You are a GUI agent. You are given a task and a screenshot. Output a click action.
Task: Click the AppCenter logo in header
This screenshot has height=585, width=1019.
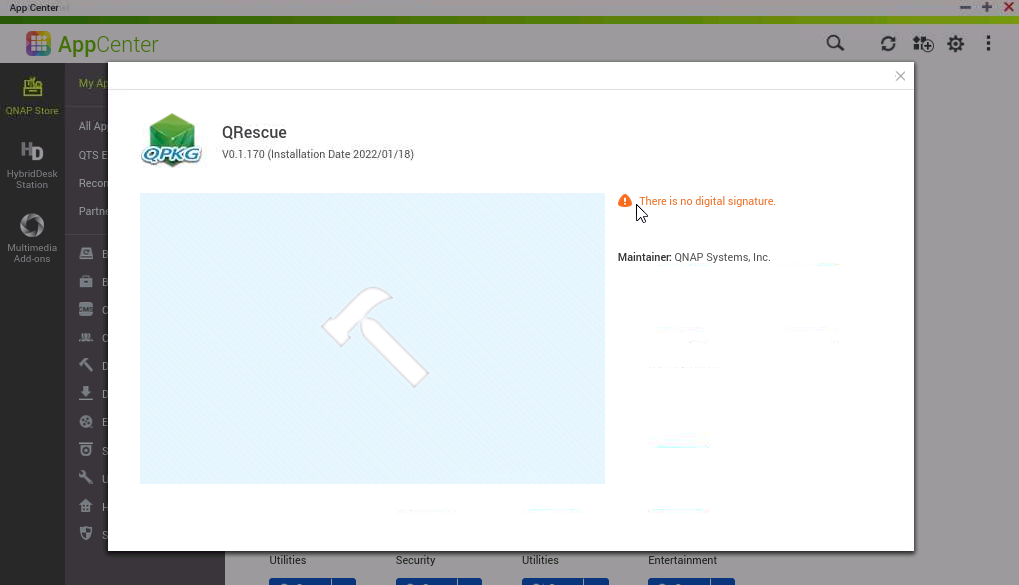[92, 44]
